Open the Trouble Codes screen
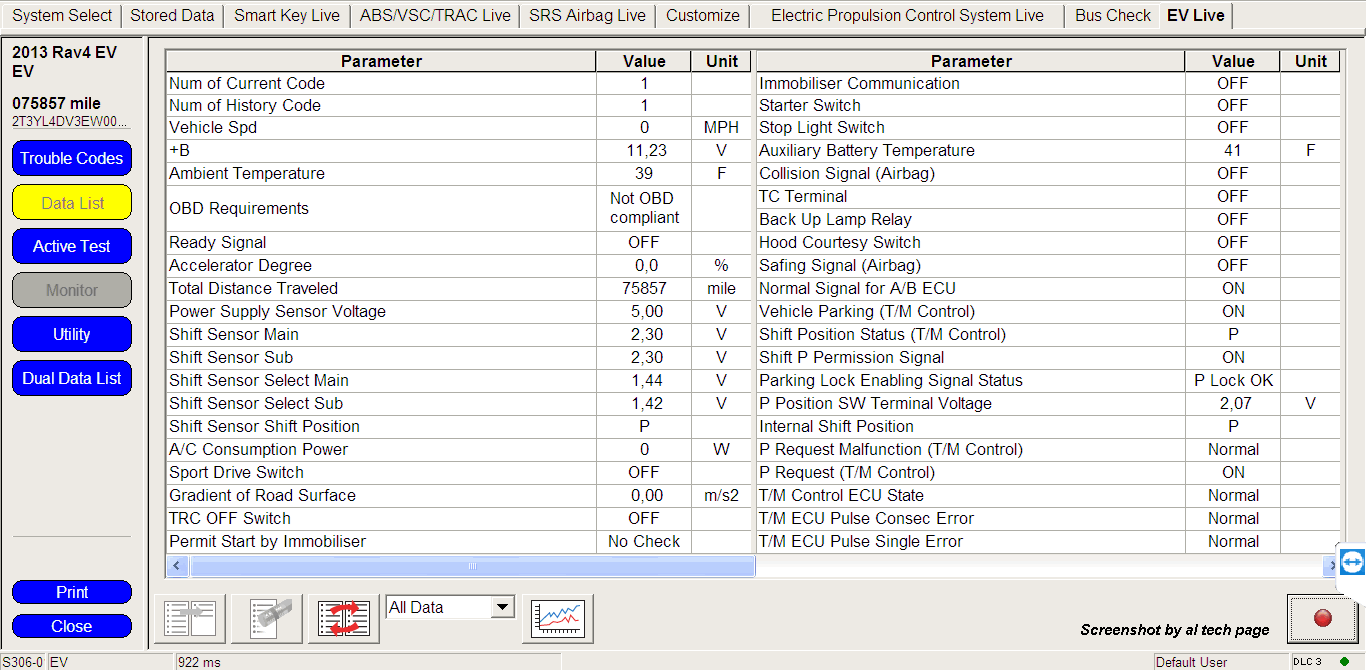This screenshot has height=670, width=1366. (x=72, y=158)
